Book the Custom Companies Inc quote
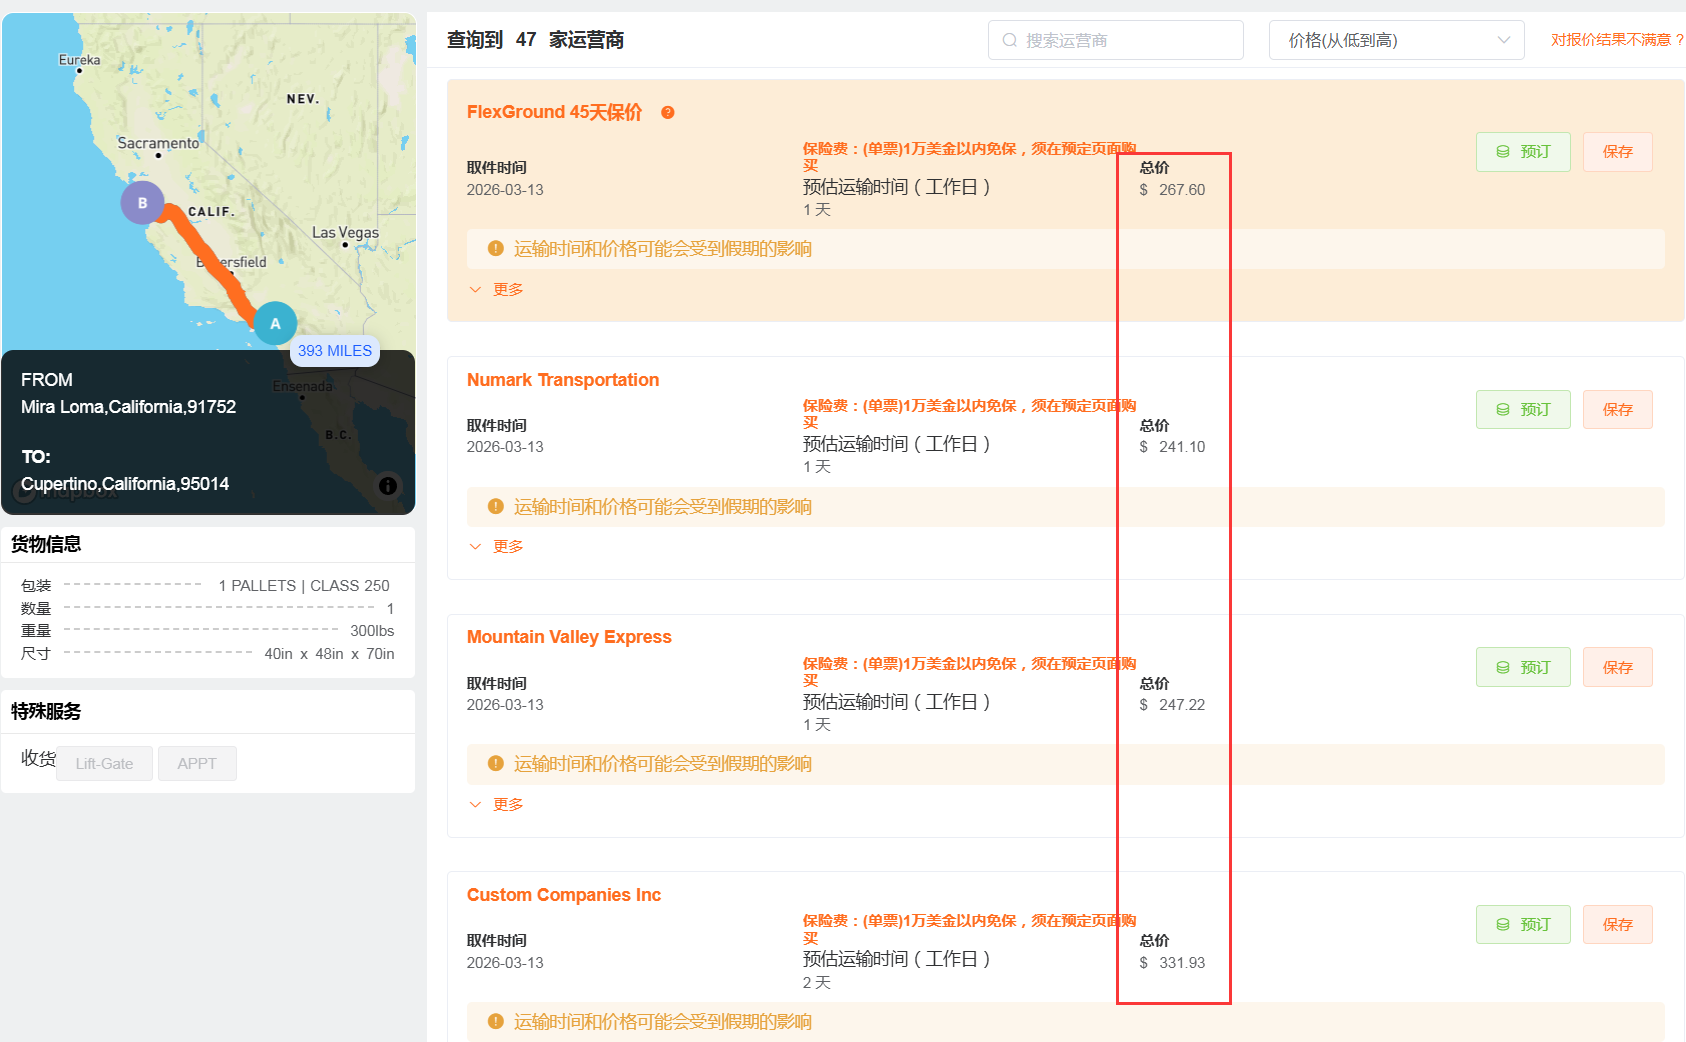Viewport: 1686px width, 1042px height. (1522, 925)
